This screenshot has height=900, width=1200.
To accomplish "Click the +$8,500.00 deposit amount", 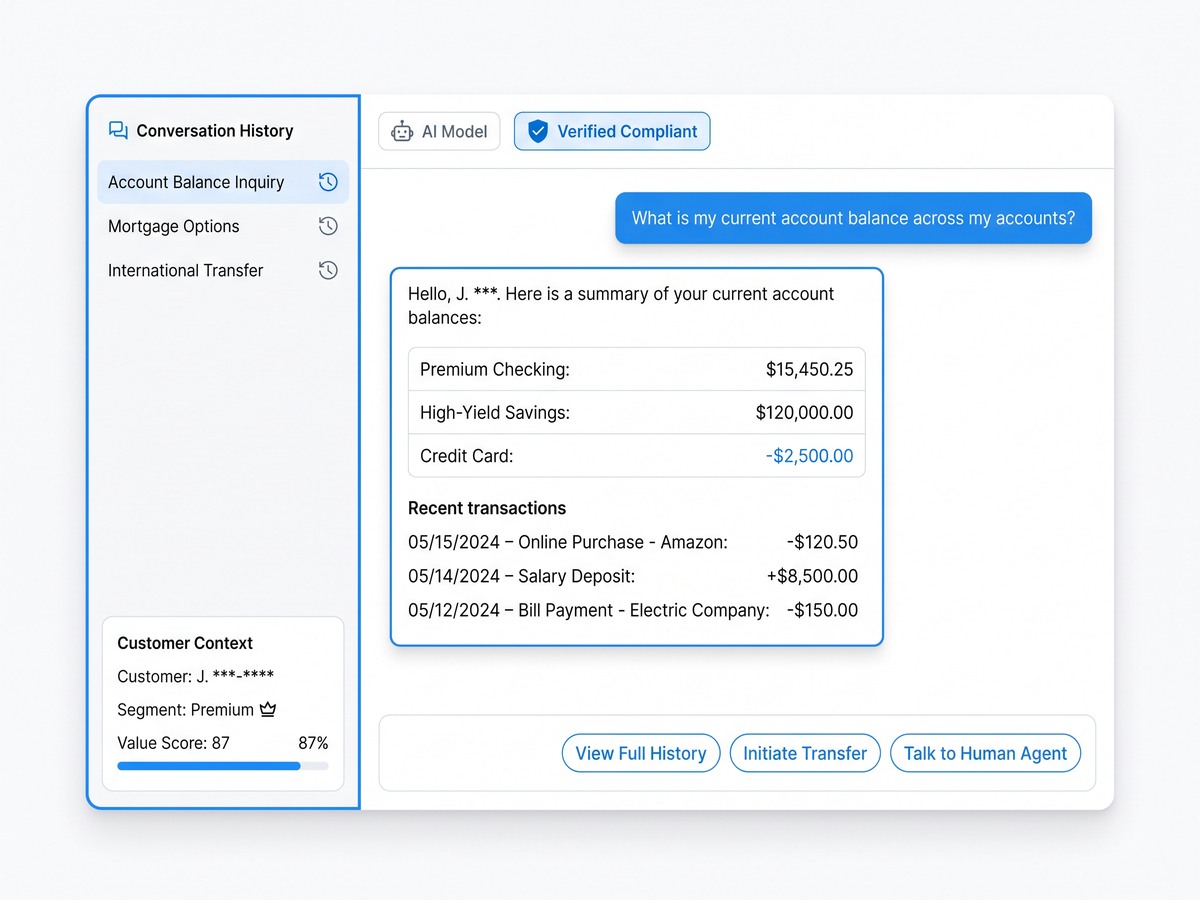I will pos(812,576).
